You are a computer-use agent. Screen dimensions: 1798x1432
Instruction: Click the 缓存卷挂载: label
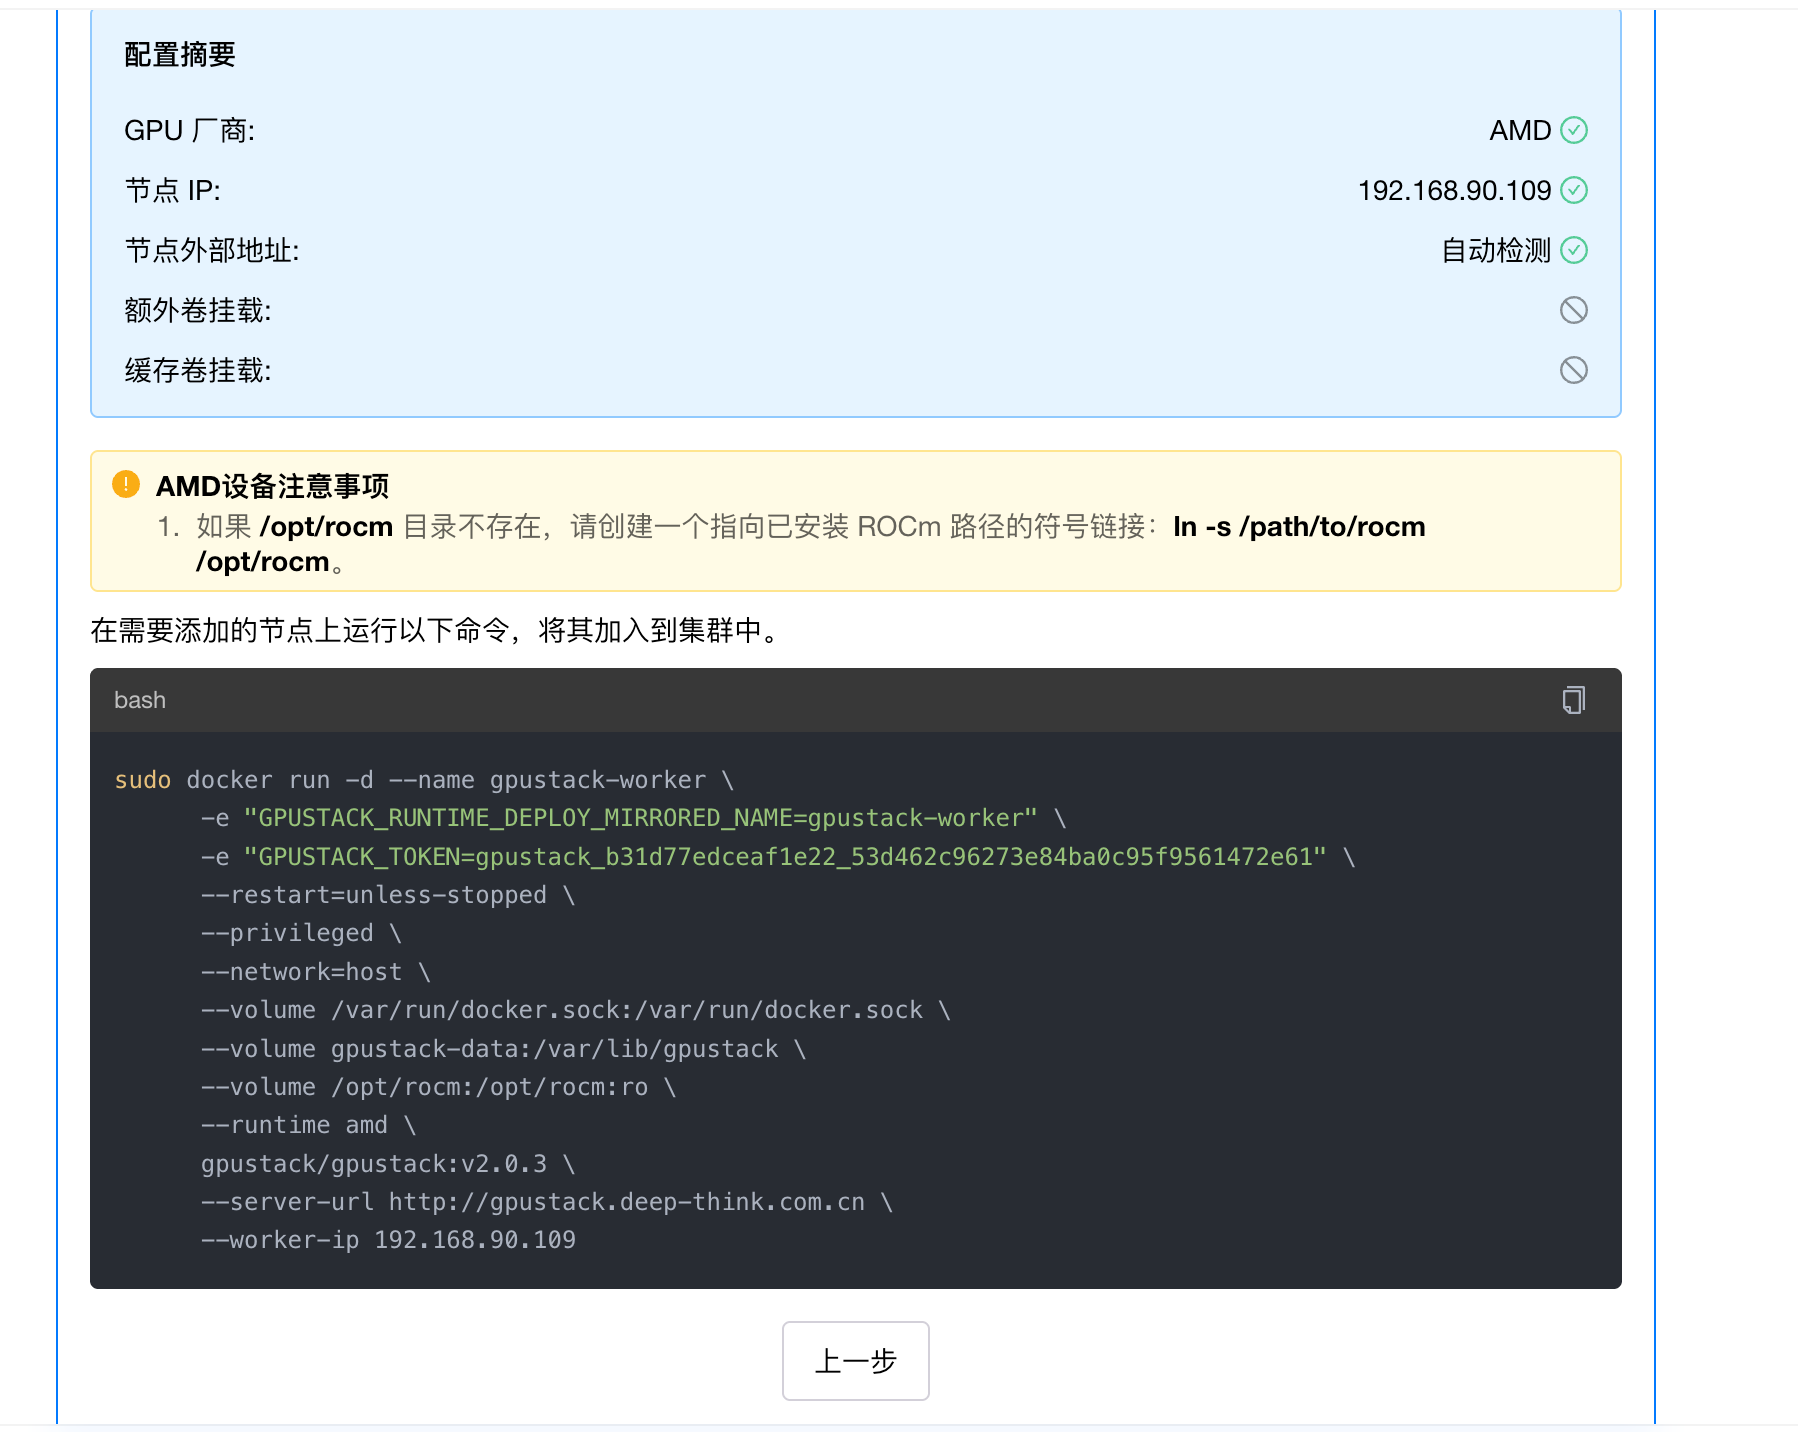tap(198, 371)
